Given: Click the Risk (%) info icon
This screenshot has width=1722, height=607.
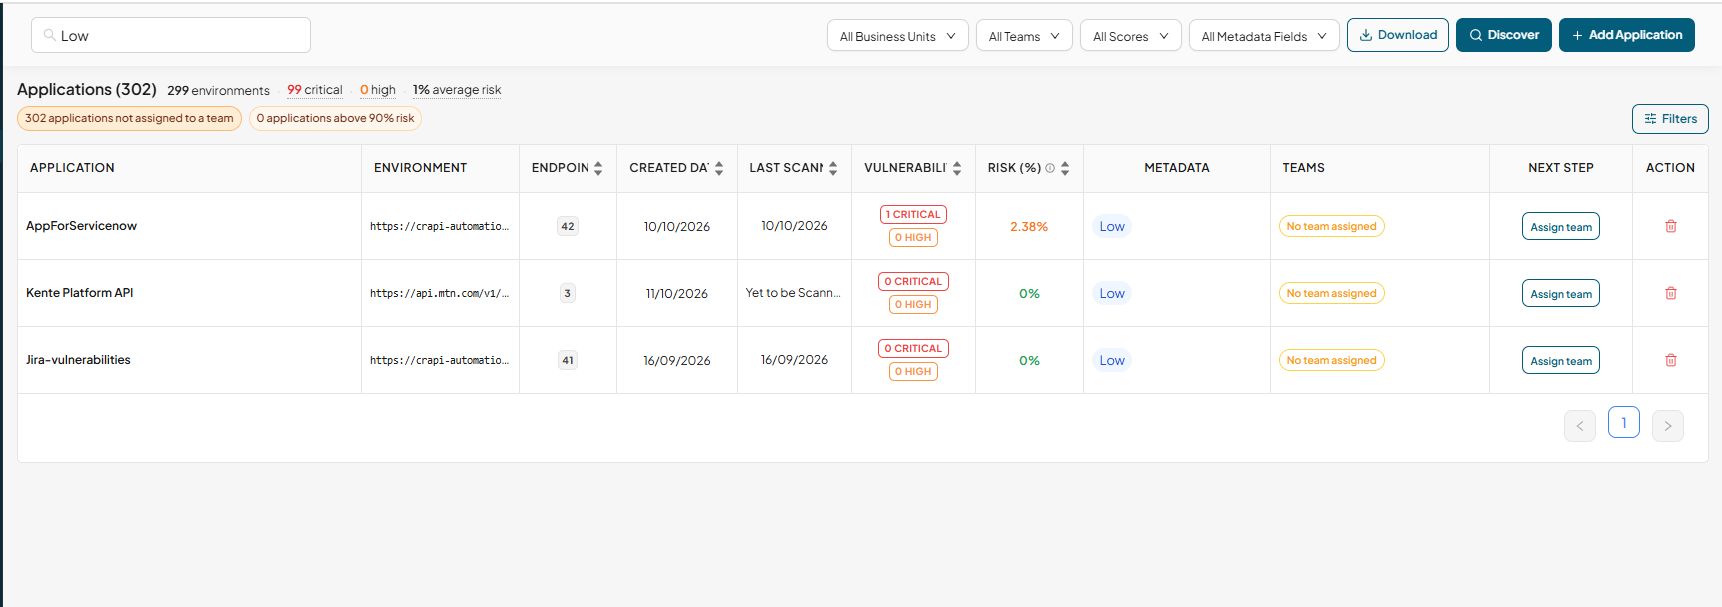Looking at the screenshot, I should coord(1050,168).
